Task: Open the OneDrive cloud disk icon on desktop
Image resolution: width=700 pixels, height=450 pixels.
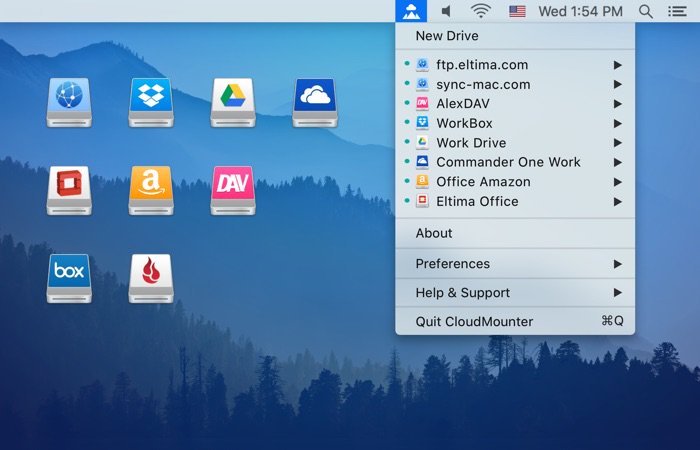Action: click(x=315, y=102)
